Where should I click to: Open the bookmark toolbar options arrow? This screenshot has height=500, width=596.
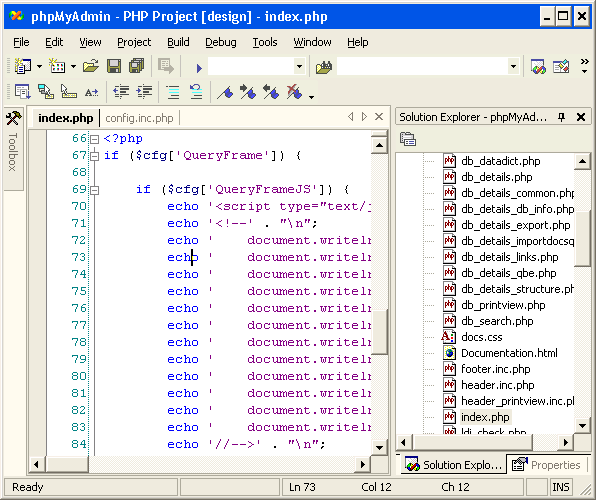(311, 97)
